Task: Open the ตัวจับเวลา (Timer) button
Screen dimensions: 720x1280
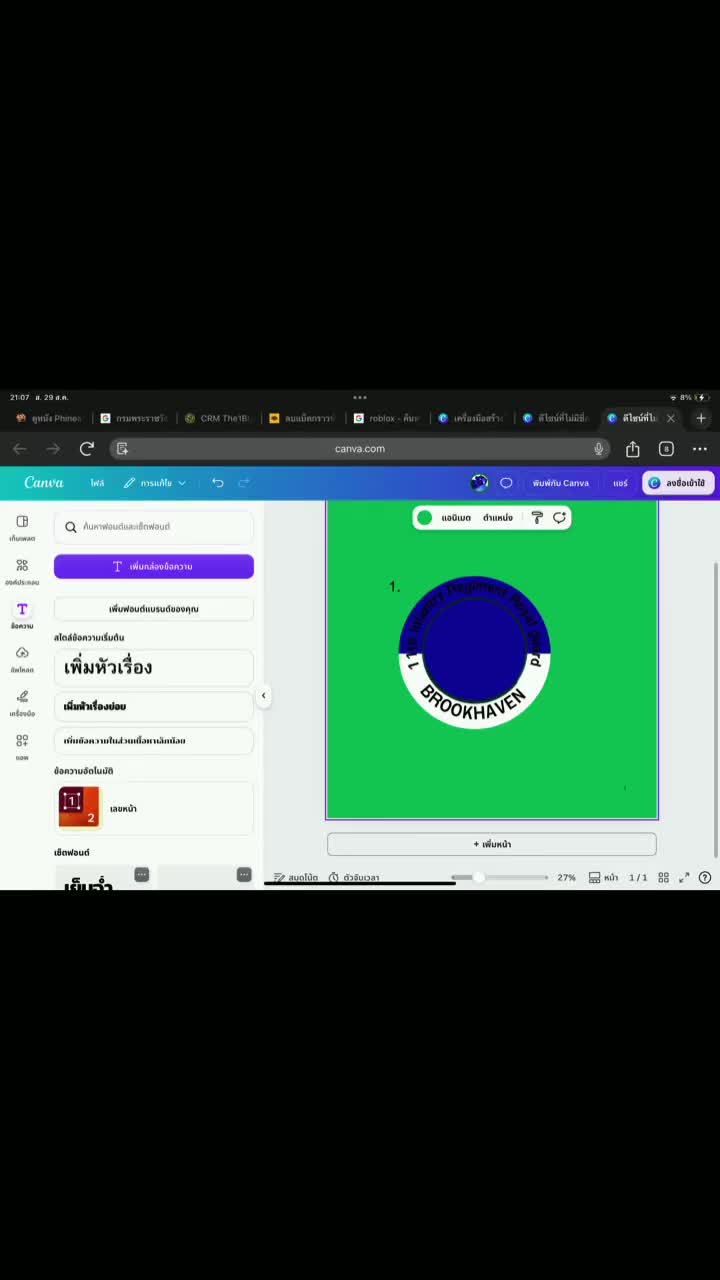Action: 354,877
